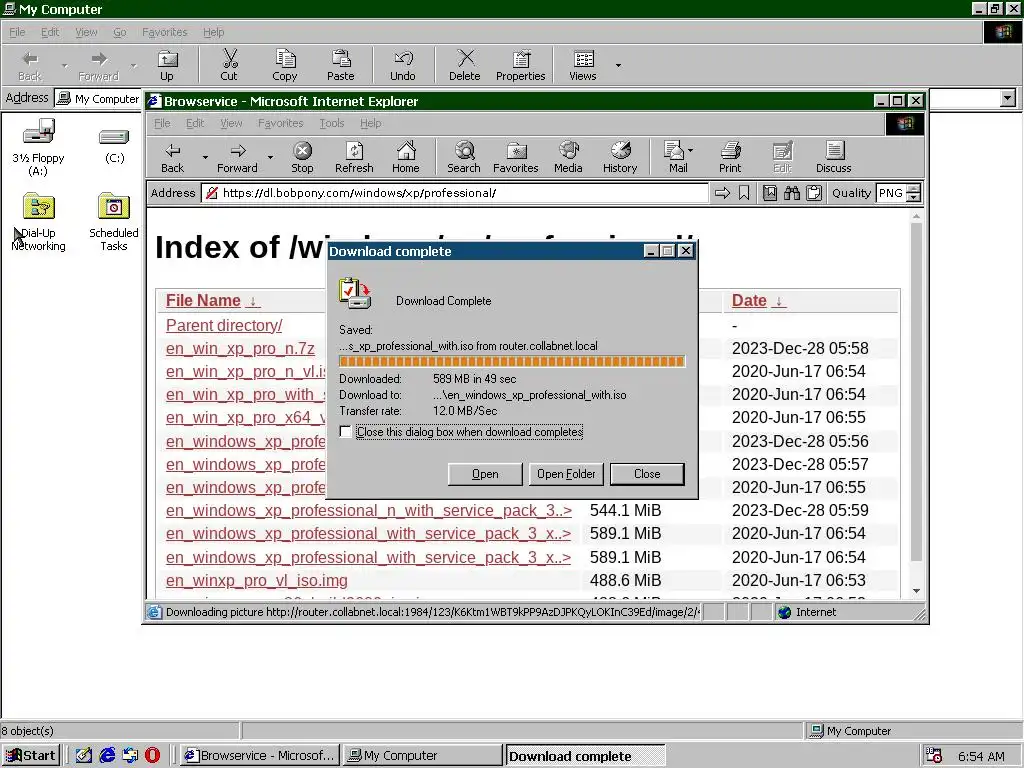Click the Start button
Screen dimensions: 1024x768
(x=31, y=756)
